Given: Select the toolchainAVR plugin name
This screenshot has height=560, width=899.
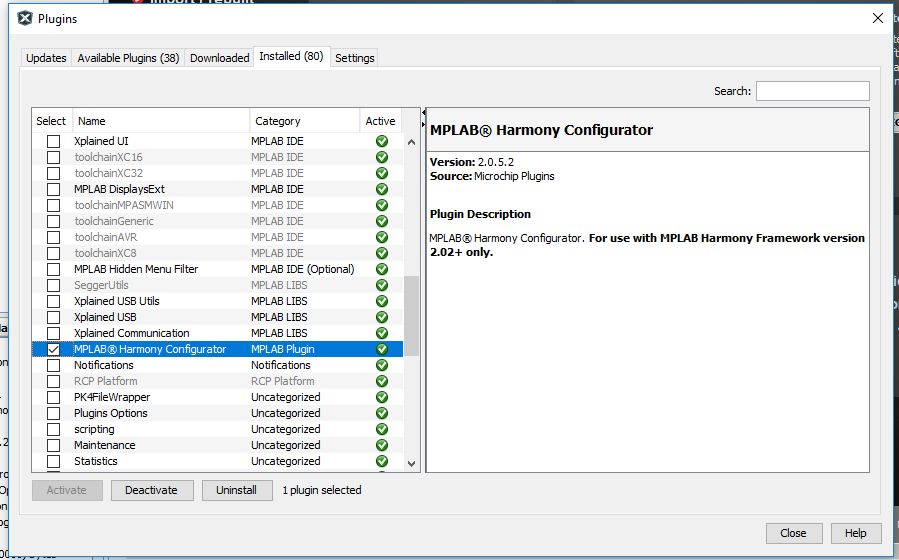Looking at the screenshot, I should pyautogui.click(x=106, y=237).
